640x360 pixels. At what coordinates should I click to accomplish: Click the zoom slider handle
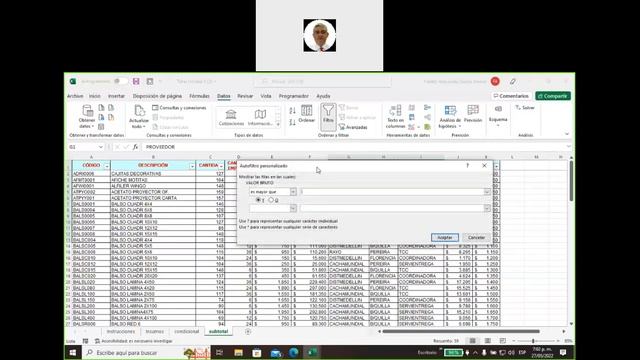click(533, 341)
